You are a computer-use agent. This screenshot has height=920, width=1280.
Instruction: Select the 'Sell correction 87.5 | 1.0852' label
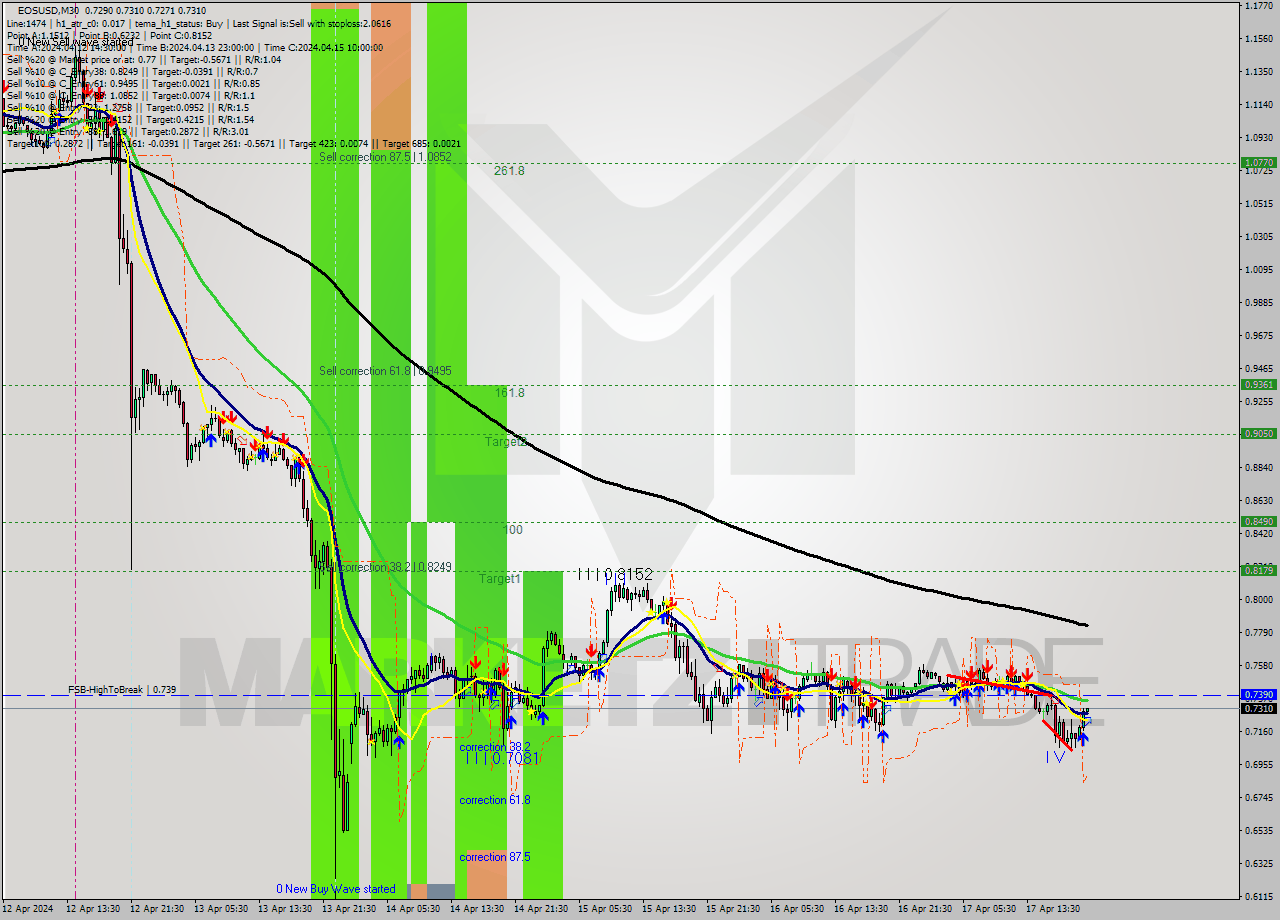[x=386, y=157]
